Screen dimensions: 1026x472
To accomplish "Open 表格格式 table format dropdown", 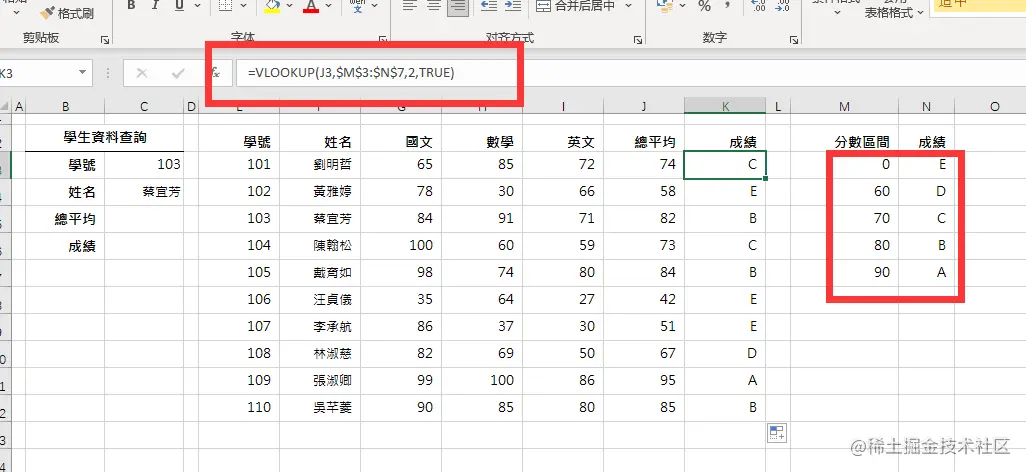I will (x=894, y=12).
